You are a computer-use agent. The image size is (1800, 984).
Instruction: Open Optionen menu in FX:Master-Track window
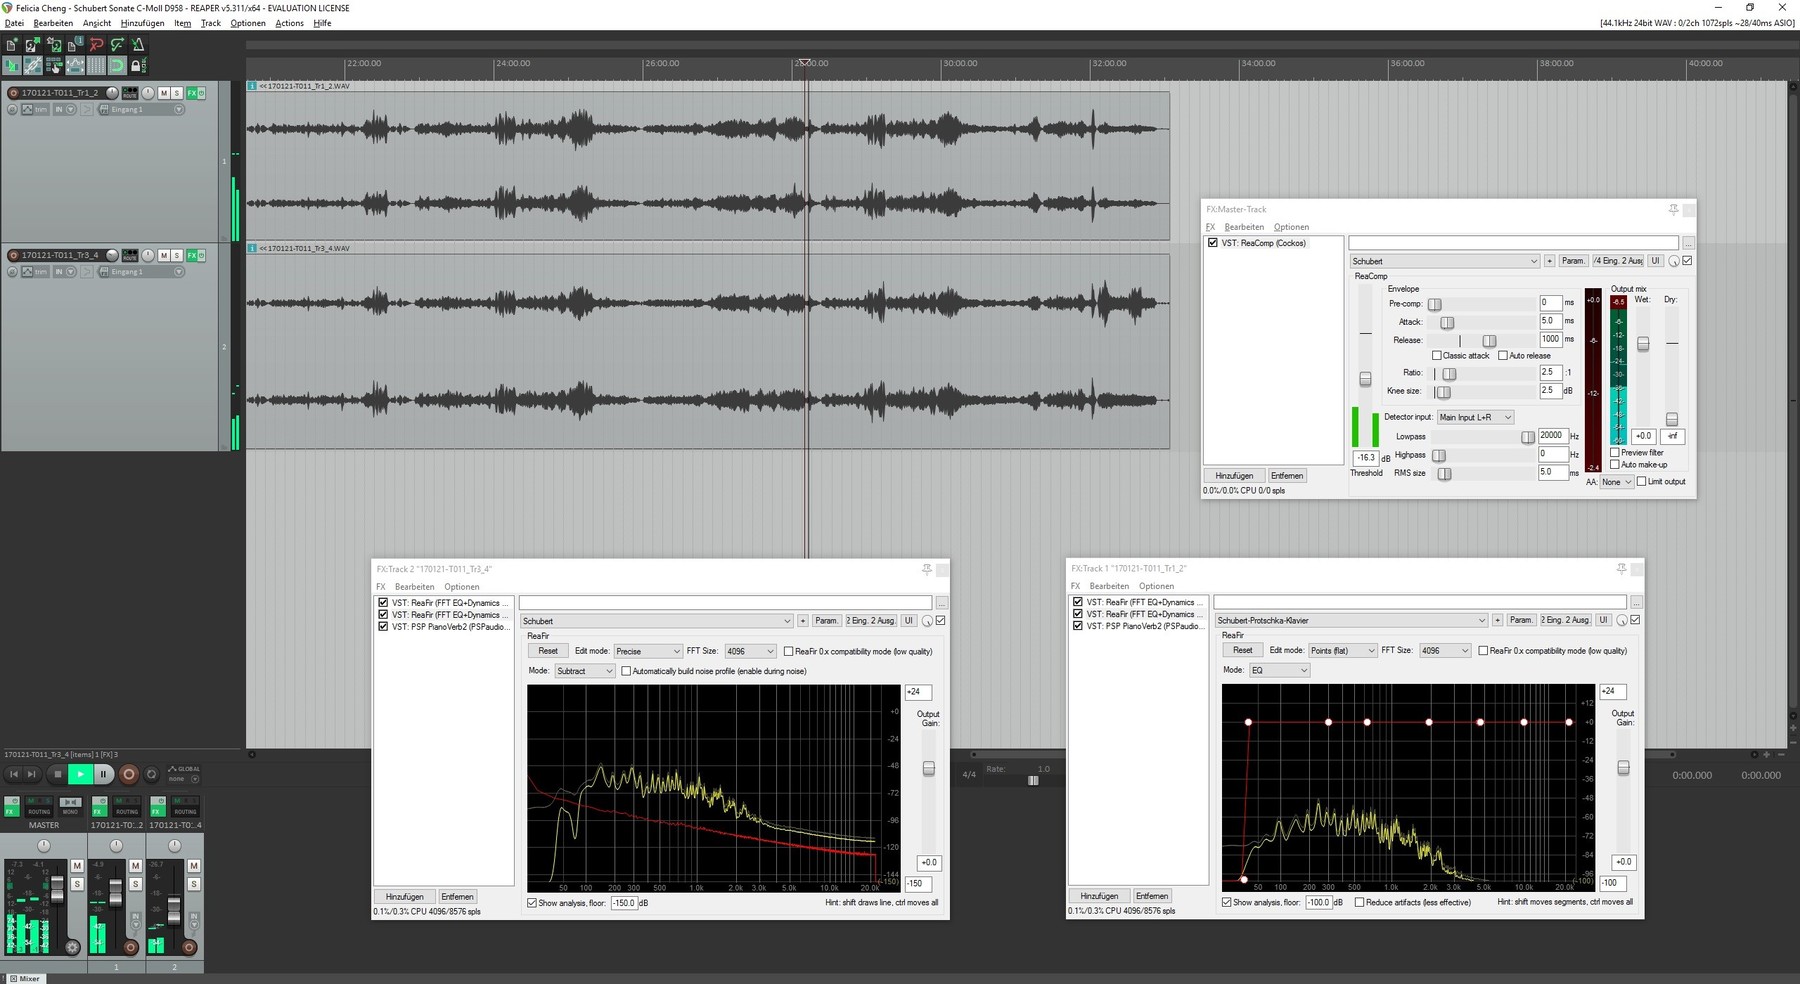(1291, 227)
